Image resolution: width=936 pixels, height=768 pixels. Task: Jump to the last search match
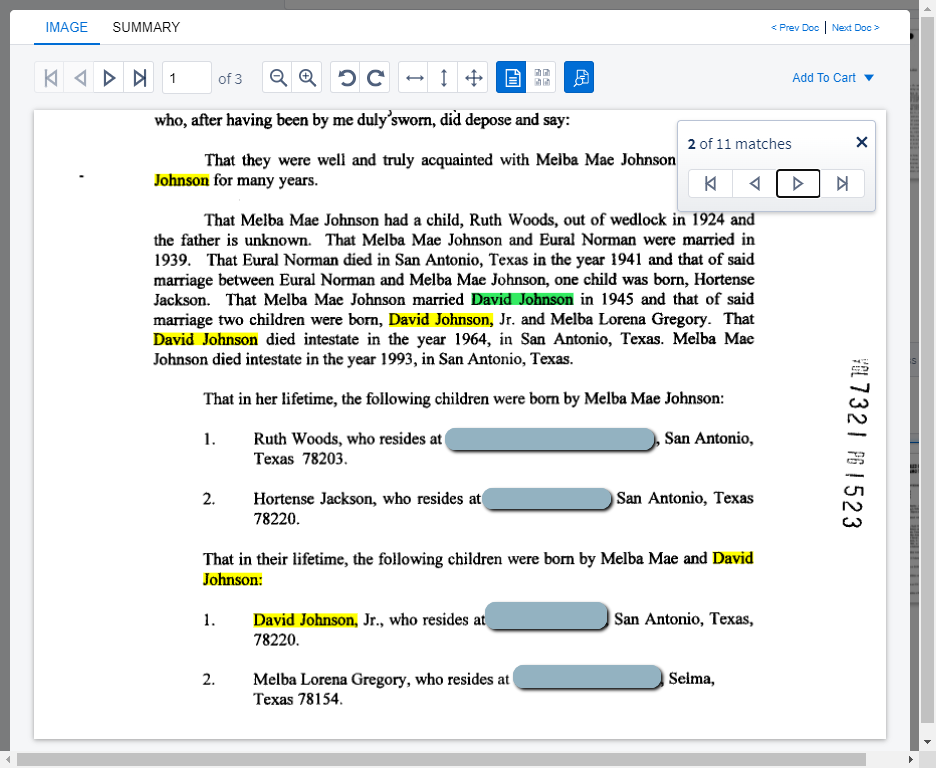pyautogui.click(x=842, y=183)
